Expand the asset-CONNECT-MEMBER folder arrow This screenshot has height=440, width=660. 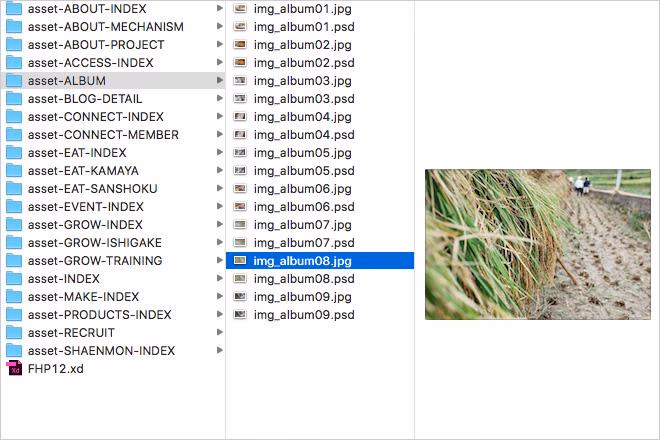(x=219, y=134)
